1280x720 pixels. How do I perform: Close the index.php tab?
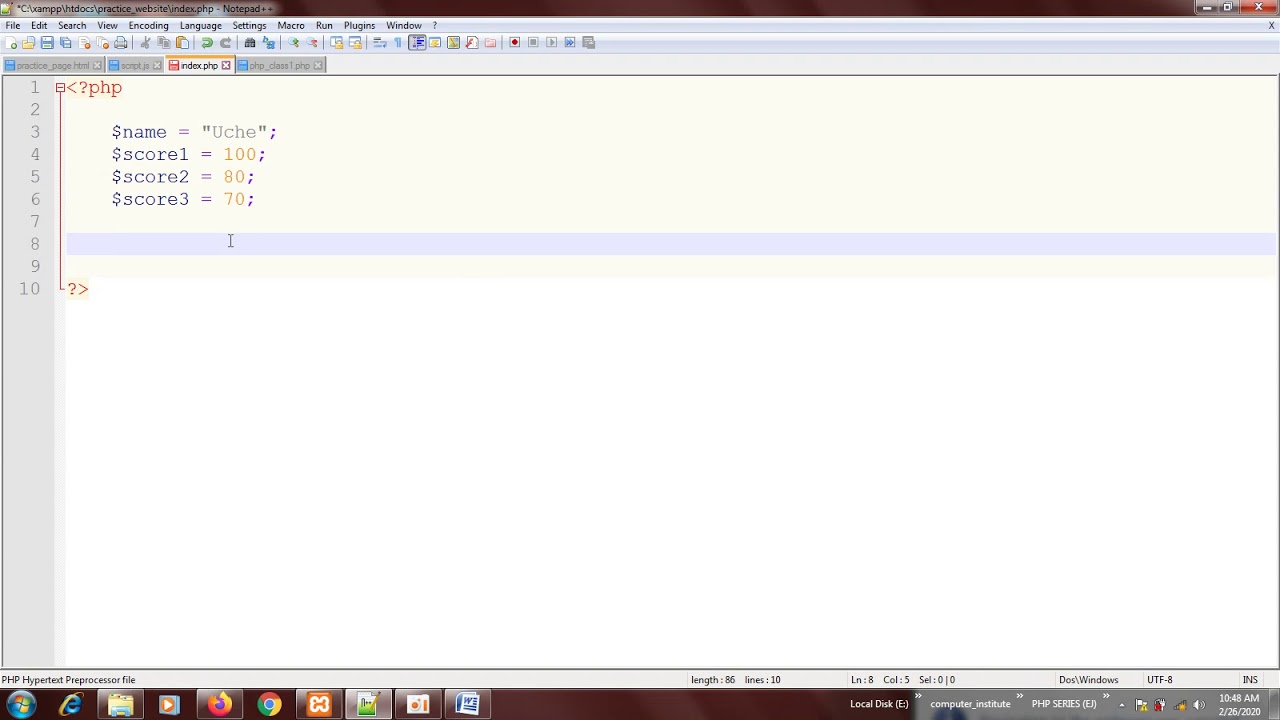pos(226,65)
